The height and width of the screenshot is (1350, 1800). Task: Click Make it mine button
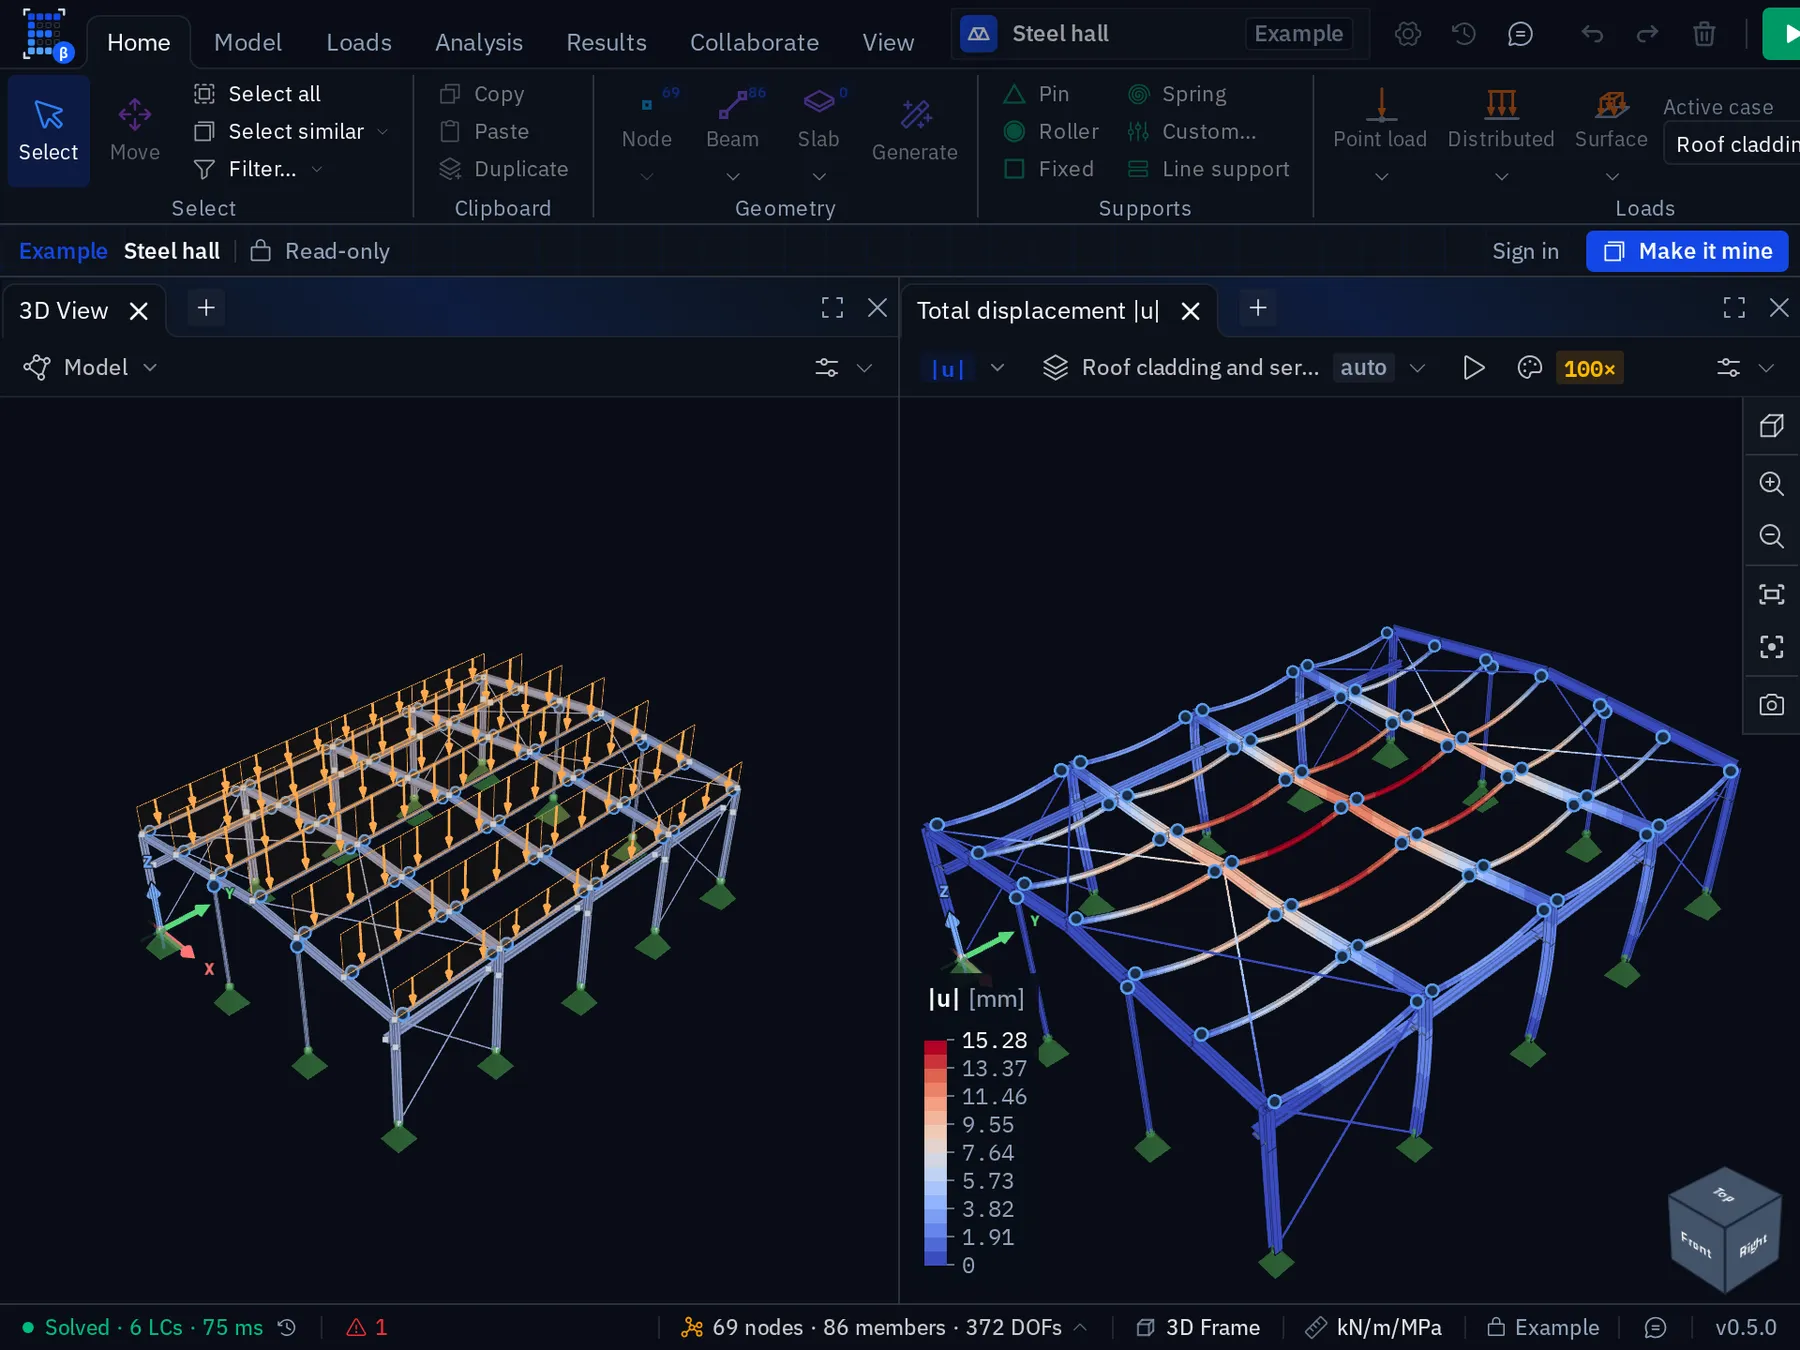pyautogui.click(x=1687, y=251)
